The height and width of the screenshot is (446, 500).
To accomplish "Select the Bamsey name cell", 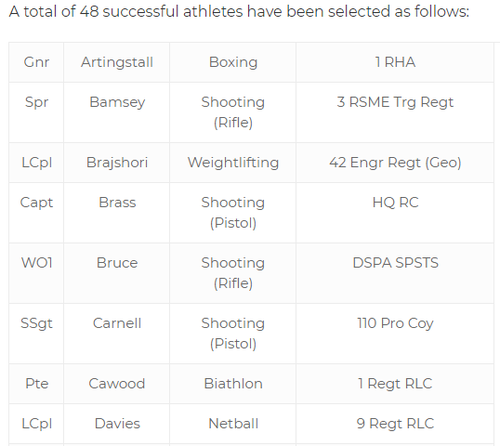I will point(117,112).
